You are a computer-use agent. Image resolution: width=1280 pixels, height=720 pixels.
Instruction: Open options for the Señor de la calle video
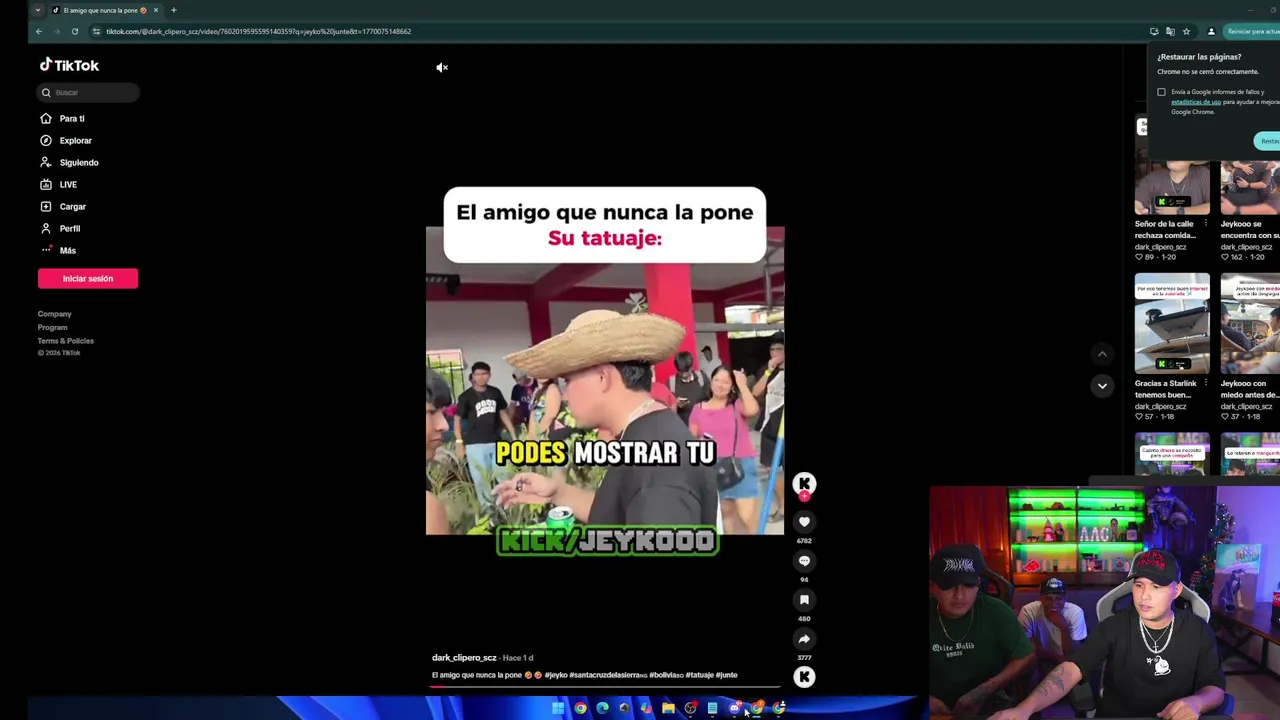coord(1205,224)
